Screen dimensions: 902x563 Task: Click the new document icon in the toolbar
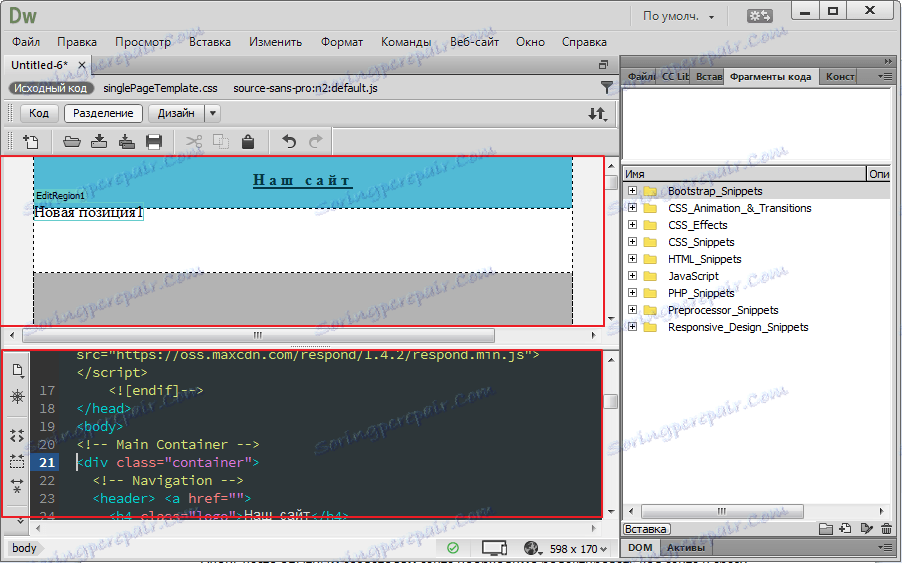(30, 141)
